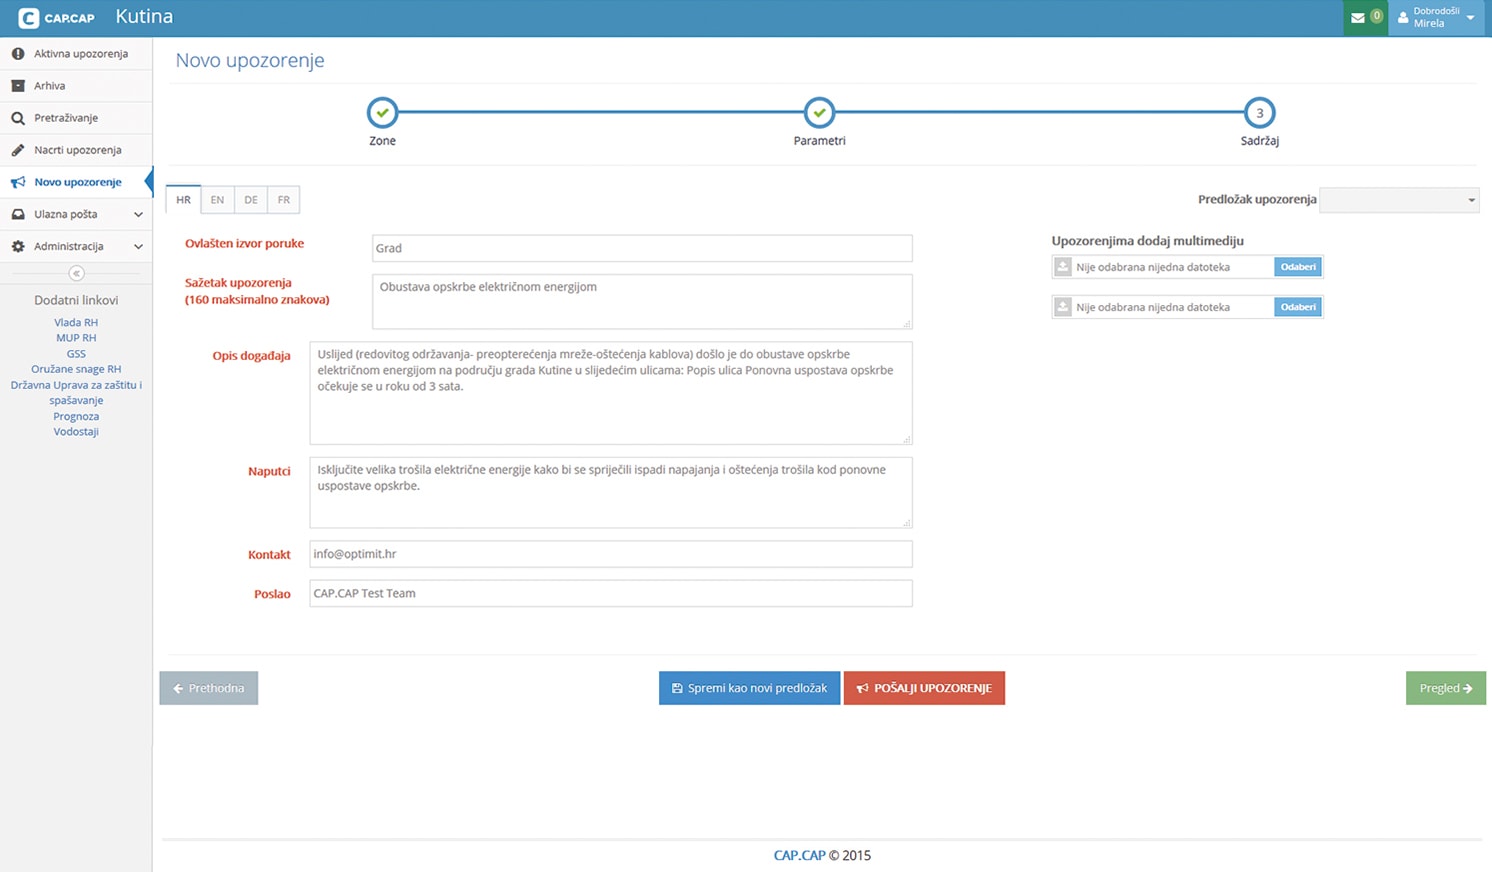Viewport: 1492px width, 872px height.
Task: Click the Parametri step checkmark circle
Action: click(819, 113)
